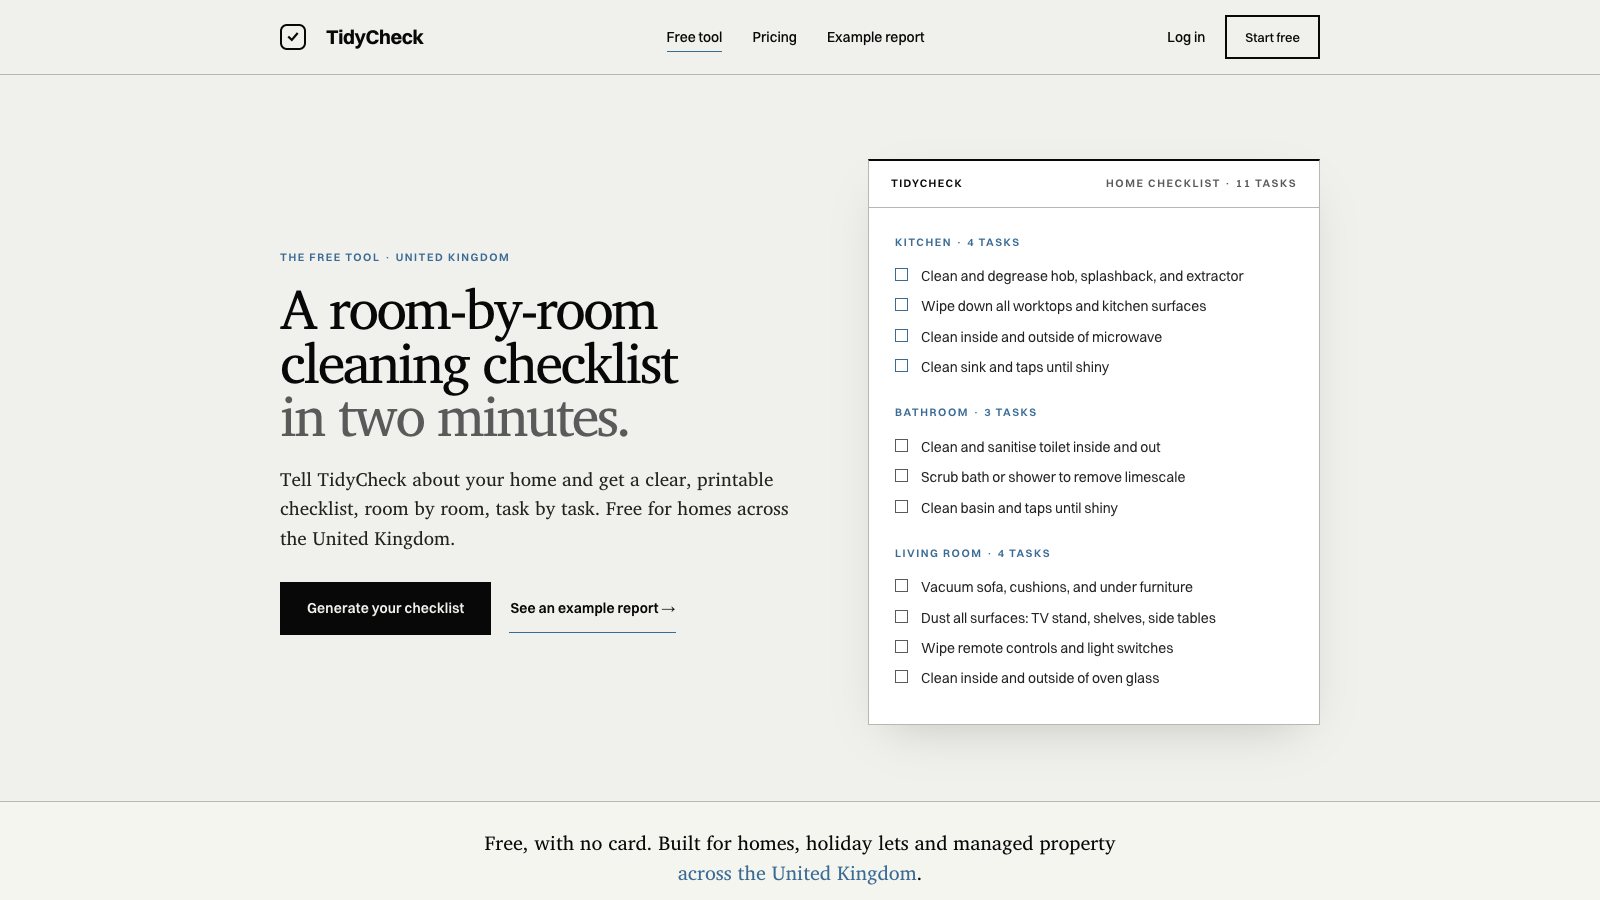Viewport: 1600px width, 900px height.
Task: Click the 'across the United Kingdom' blue text
Action: coord(797,873)
